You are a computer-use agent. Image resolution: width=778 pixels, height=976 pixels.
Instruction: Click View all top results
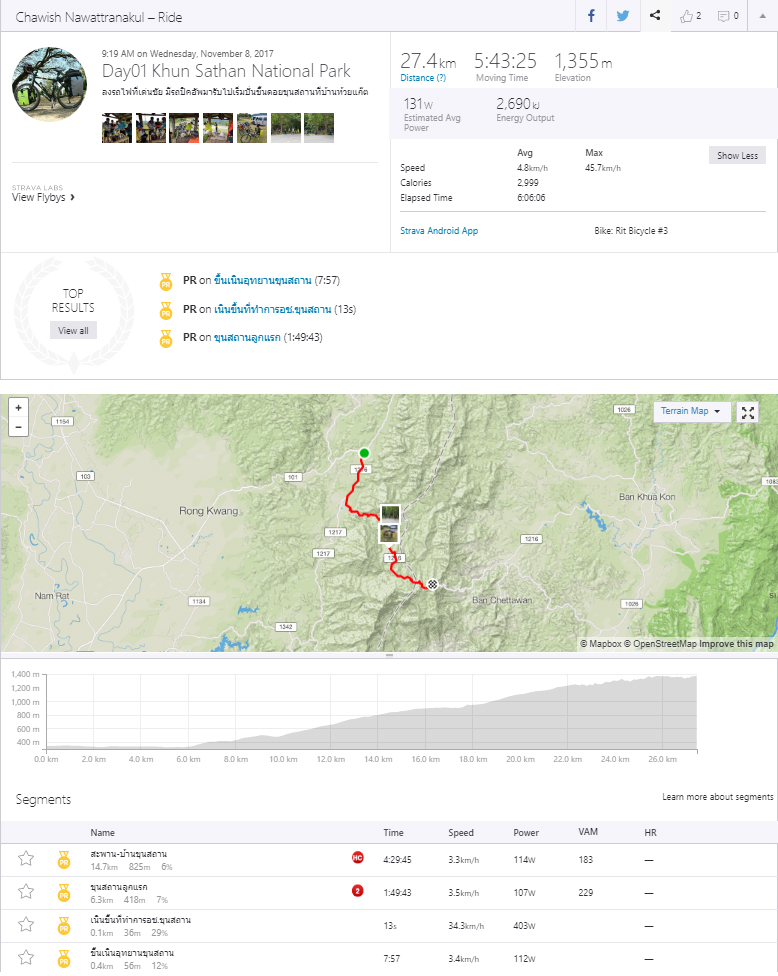(x=73, y=331)
